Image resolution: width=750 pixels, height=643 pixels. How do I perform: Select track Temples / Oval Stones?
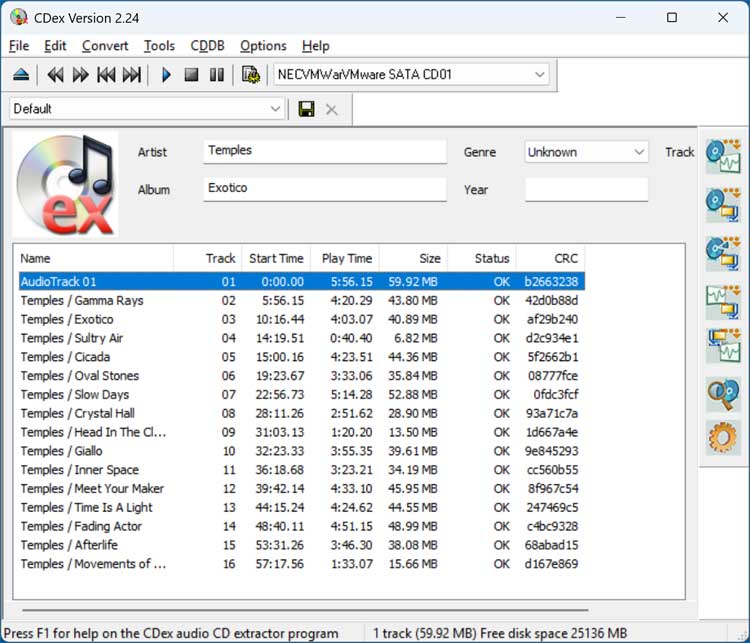coord(302,376)
